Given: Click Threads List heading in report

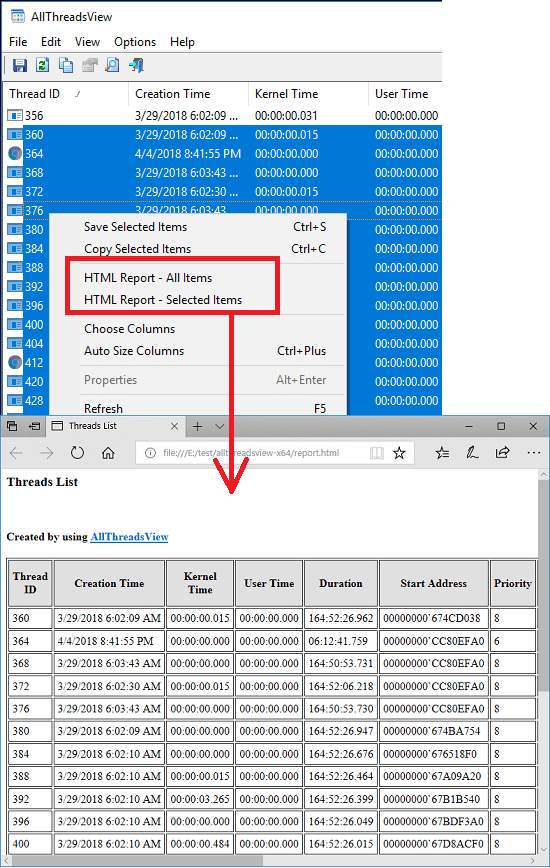Looking at the screenshot, I should [x=42, y=482].
